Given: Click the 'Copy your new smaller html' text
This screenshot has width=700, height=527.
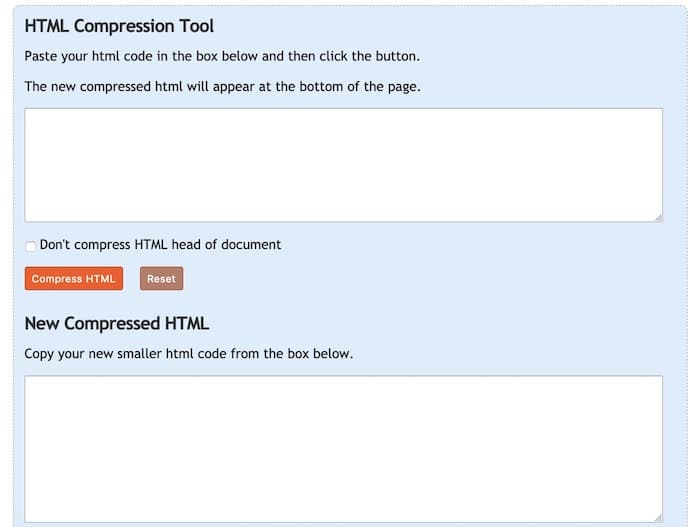Looking at the screenshot, I should 188,354.
